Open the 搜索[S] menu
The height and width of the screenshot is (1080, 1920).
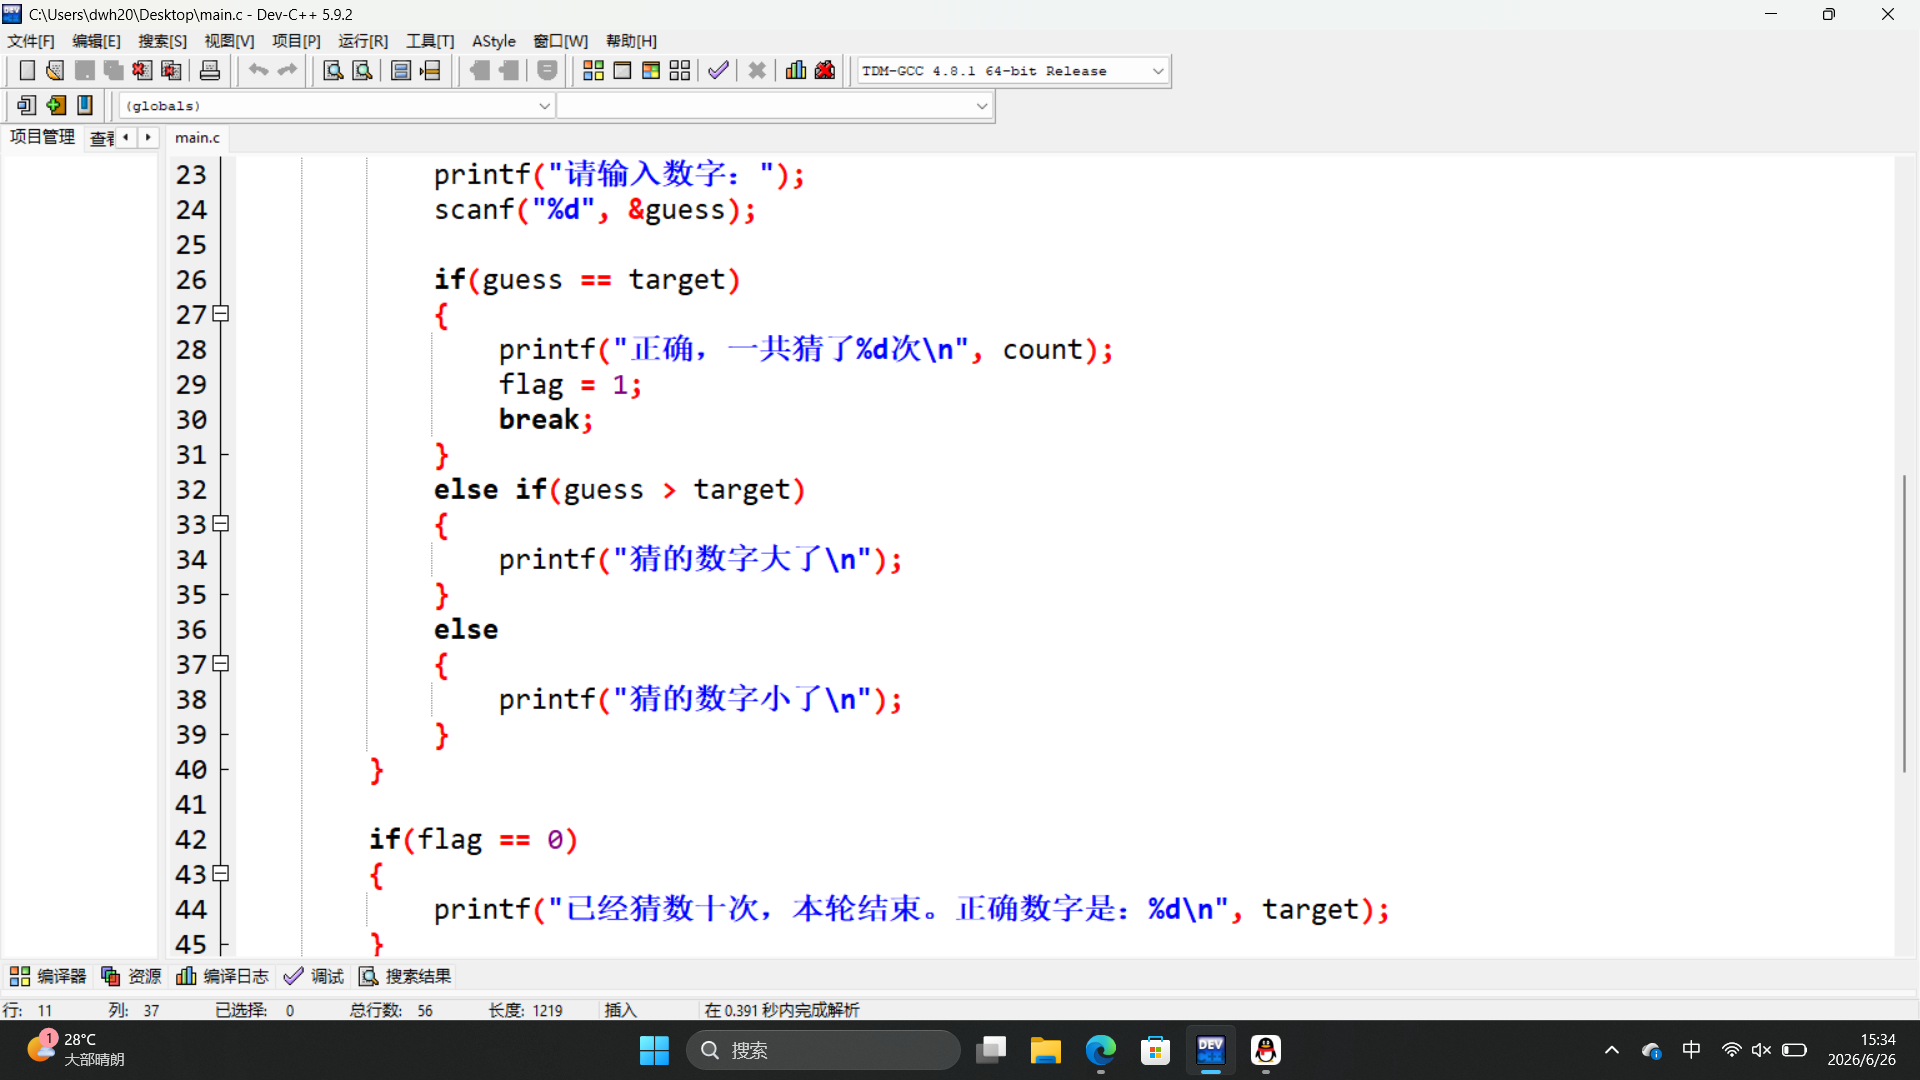point(162,41)
